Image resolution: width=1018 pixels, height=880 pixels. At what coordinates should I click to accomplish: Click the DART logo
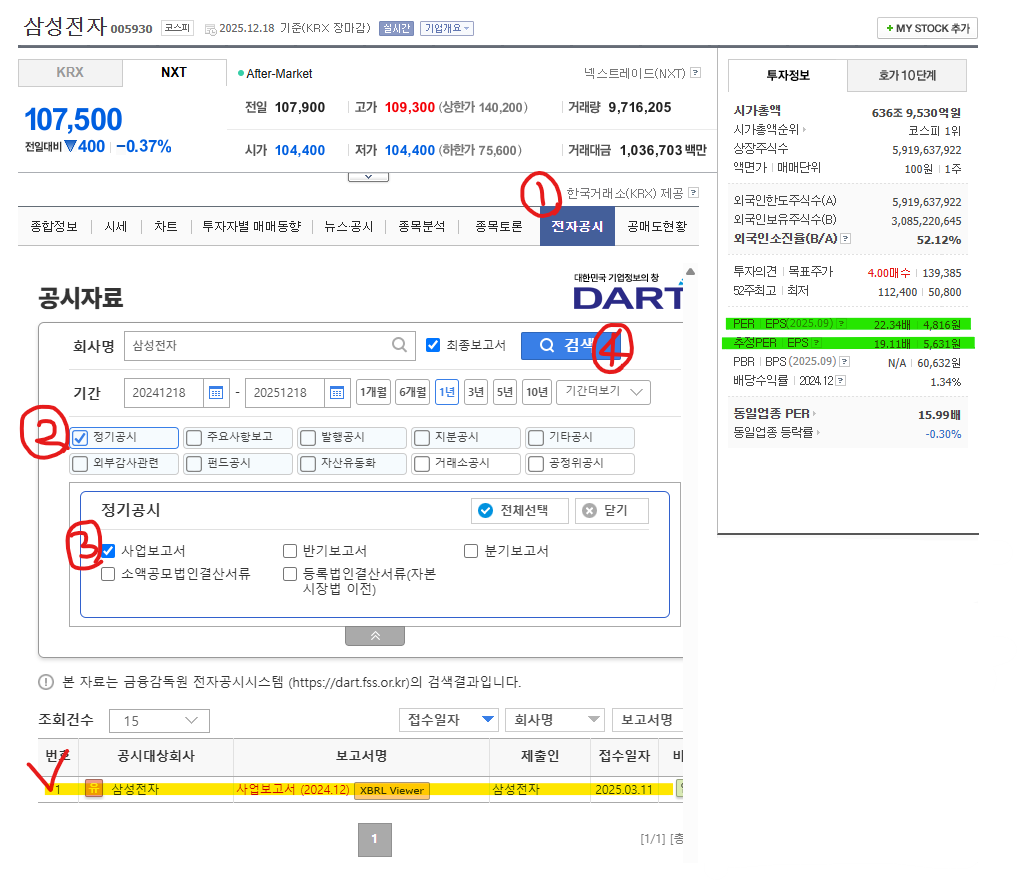click(x=628, y=292)
